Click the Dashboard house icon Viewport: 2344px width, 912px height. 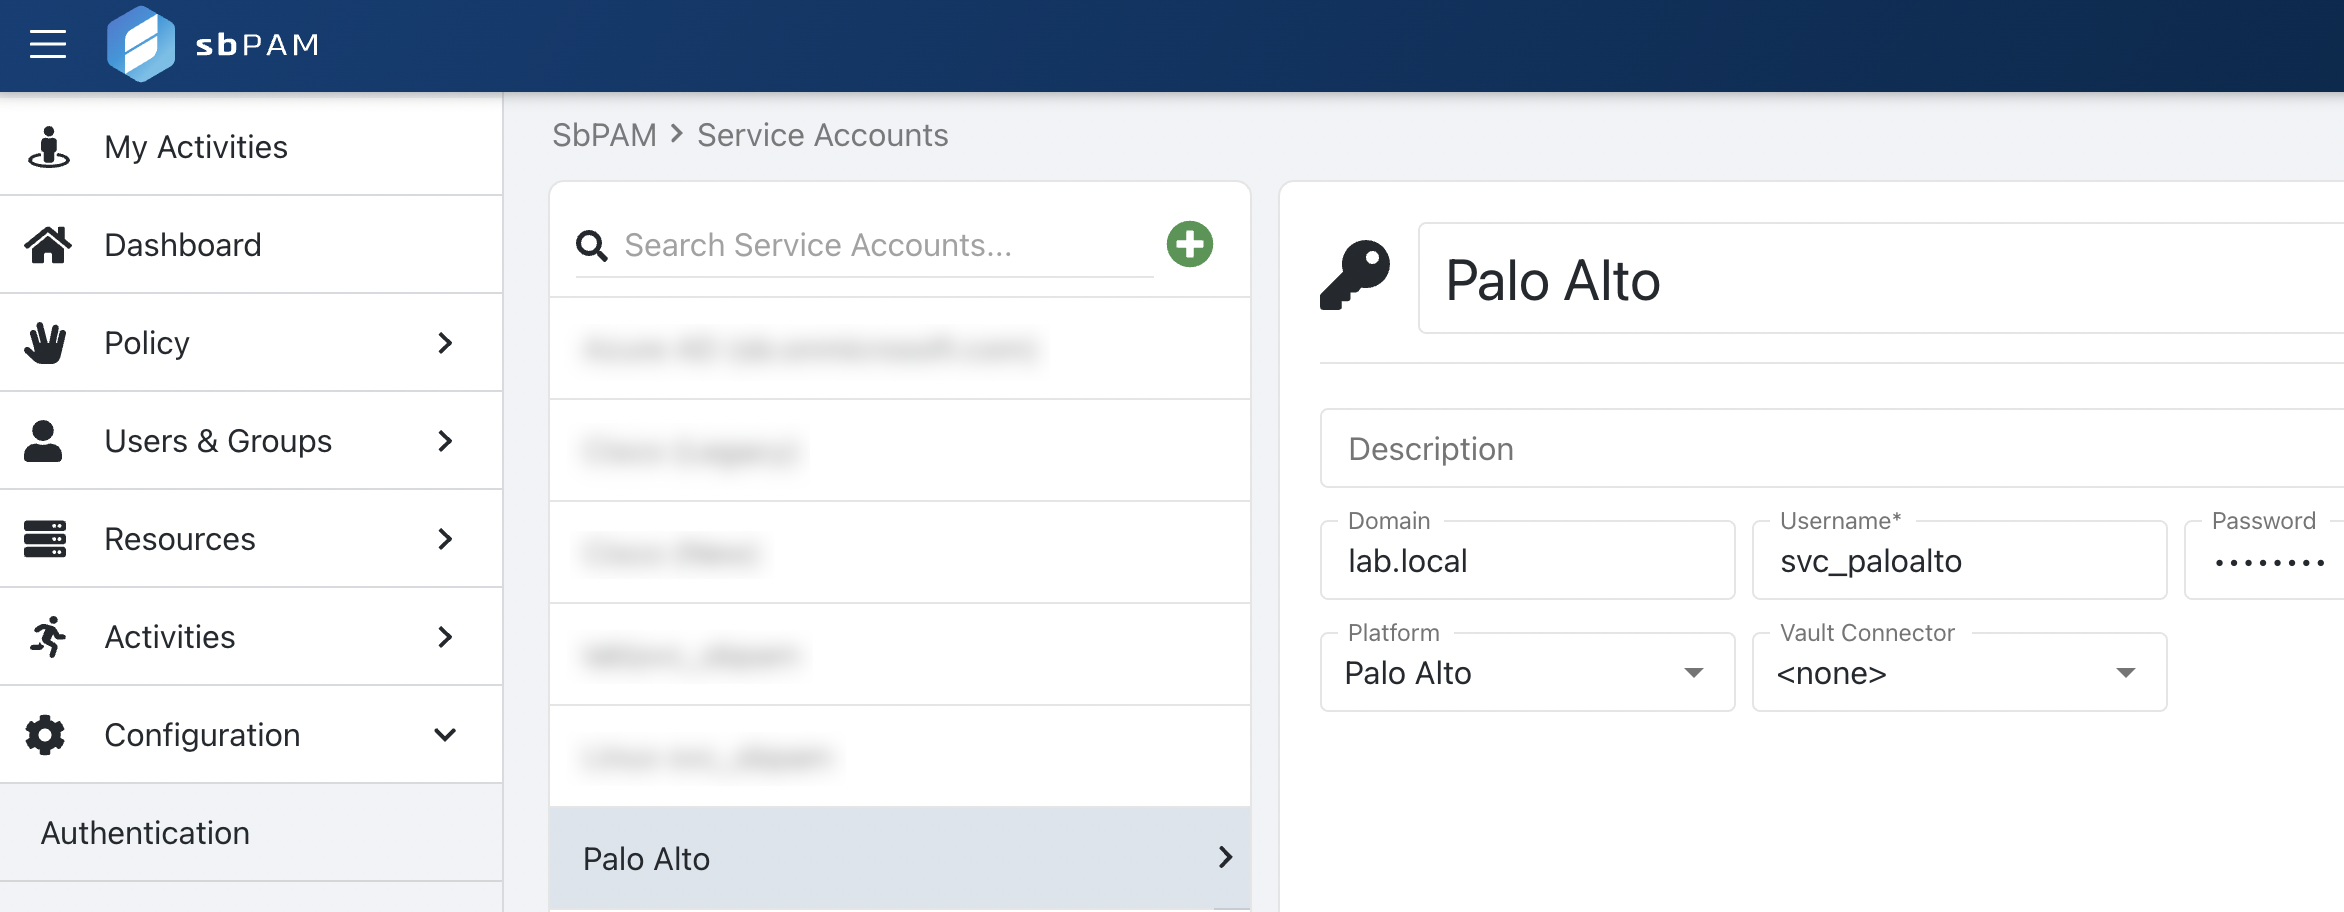coord(47,245)
